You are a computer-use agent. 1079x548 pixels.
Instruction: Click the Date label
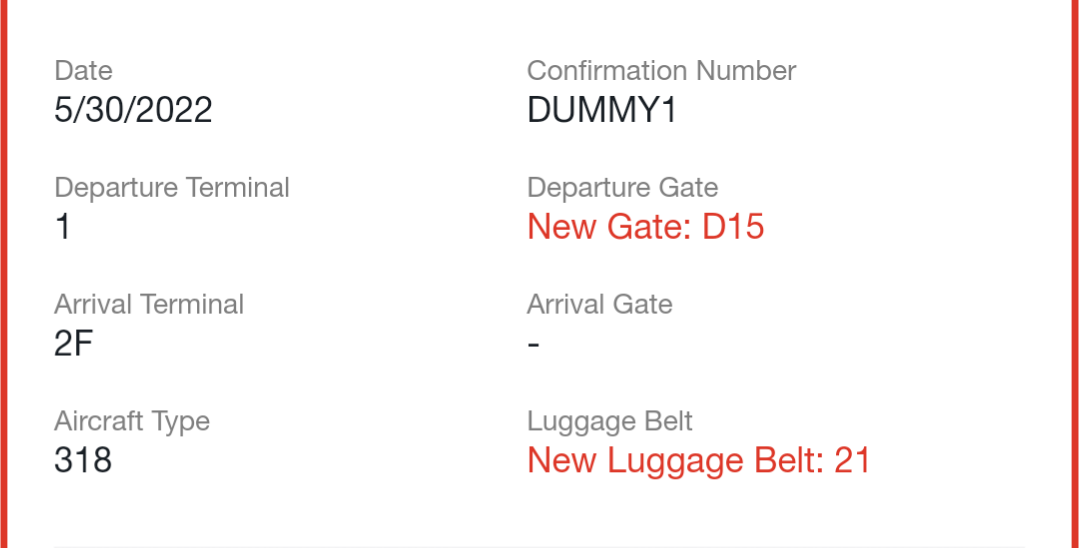coord(83,70)
